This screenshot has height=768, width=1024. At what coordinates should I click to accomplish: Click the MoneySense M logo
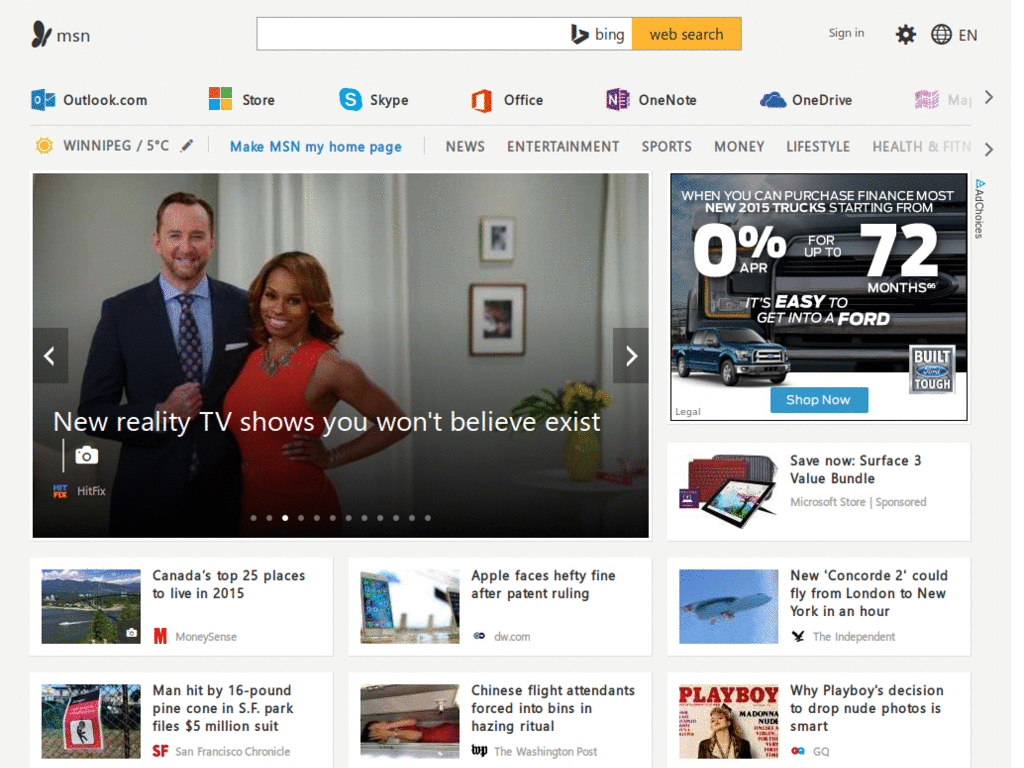(160, 636)
